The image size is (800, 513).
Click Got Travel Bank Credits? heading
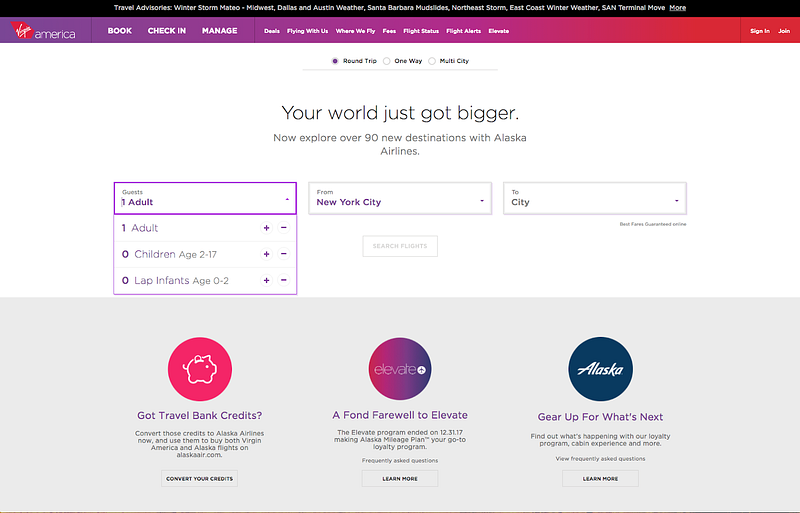[199, 416]
